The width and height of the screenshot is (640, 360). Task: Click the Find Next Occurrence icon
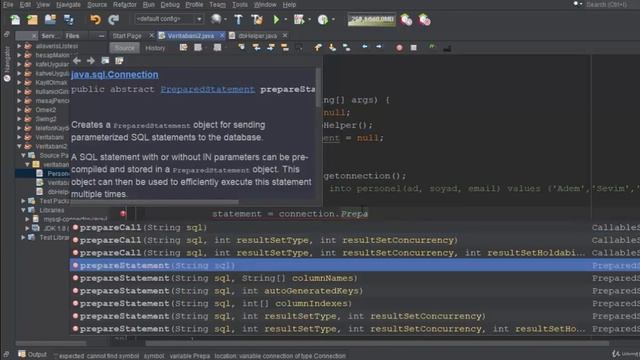click(271, 48)
